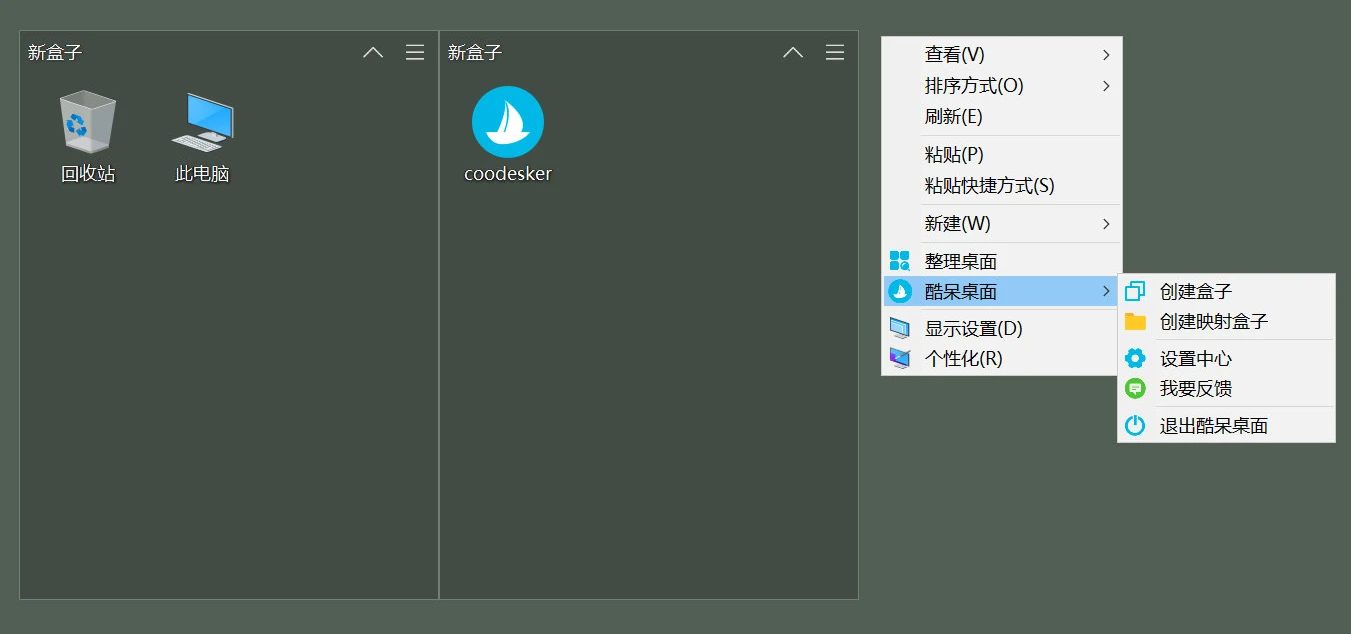The height and width of the screenshot is (634, 1351).
Task: Select the 创建盒子 icon
Action: tap(1135, 290)
